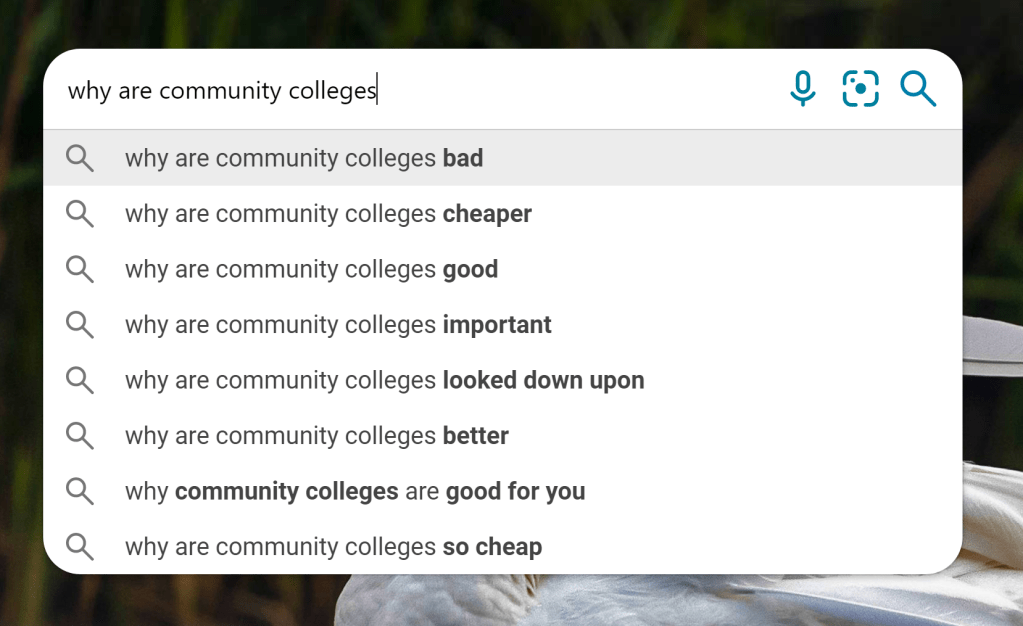Click into the search text input field
1023x626 pixels.
click(x=400, y=90)
